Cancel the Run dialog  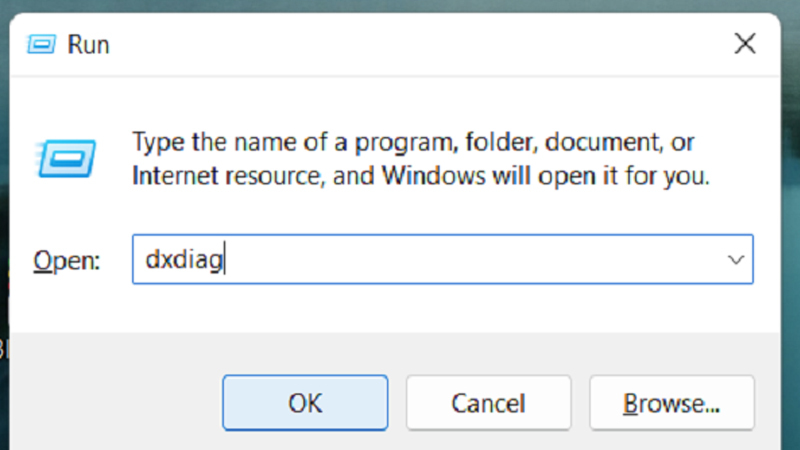point(488,403)
